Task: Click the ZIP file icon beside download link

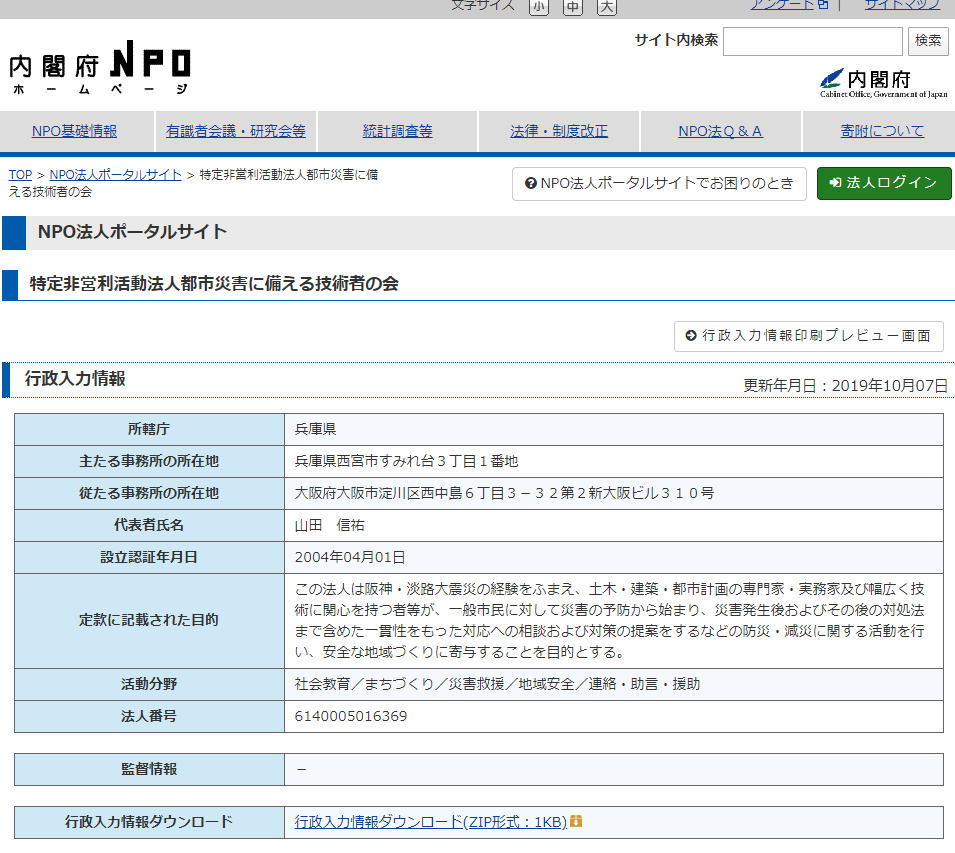Action: 576,821
